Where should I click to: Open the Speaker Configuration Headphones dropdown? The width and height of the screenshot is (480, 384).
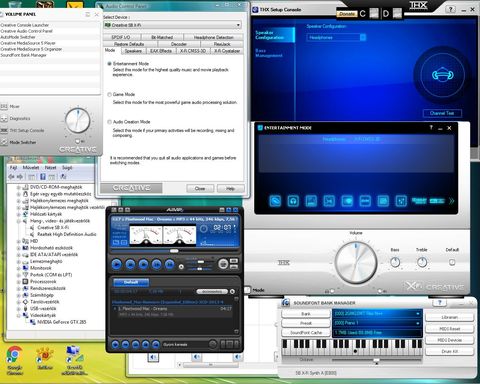pos(336,37)
